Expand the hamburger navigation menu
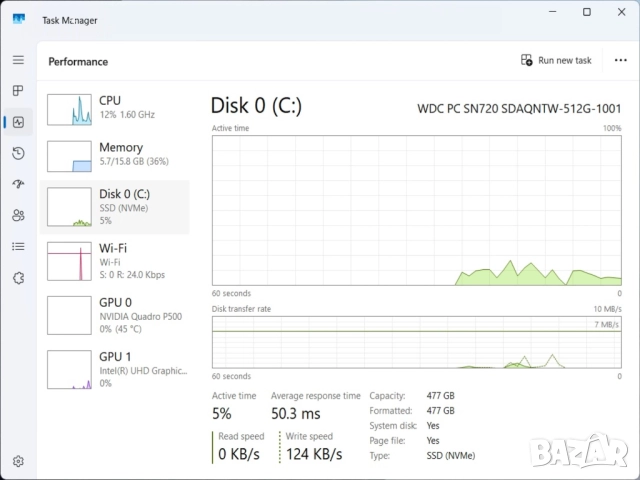 pos(18,60)
